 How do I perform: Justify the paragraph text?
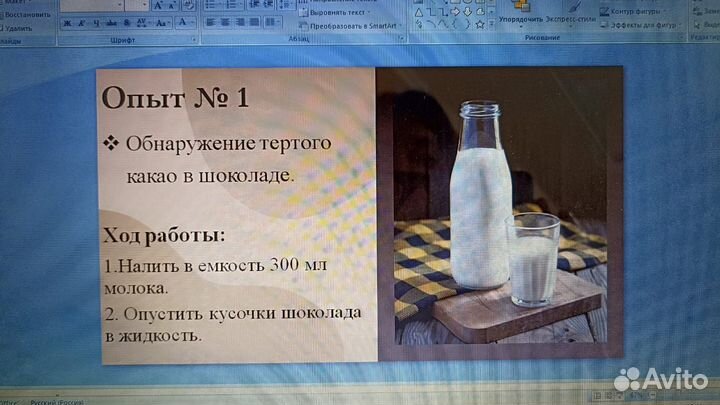(x=254, y=22)
